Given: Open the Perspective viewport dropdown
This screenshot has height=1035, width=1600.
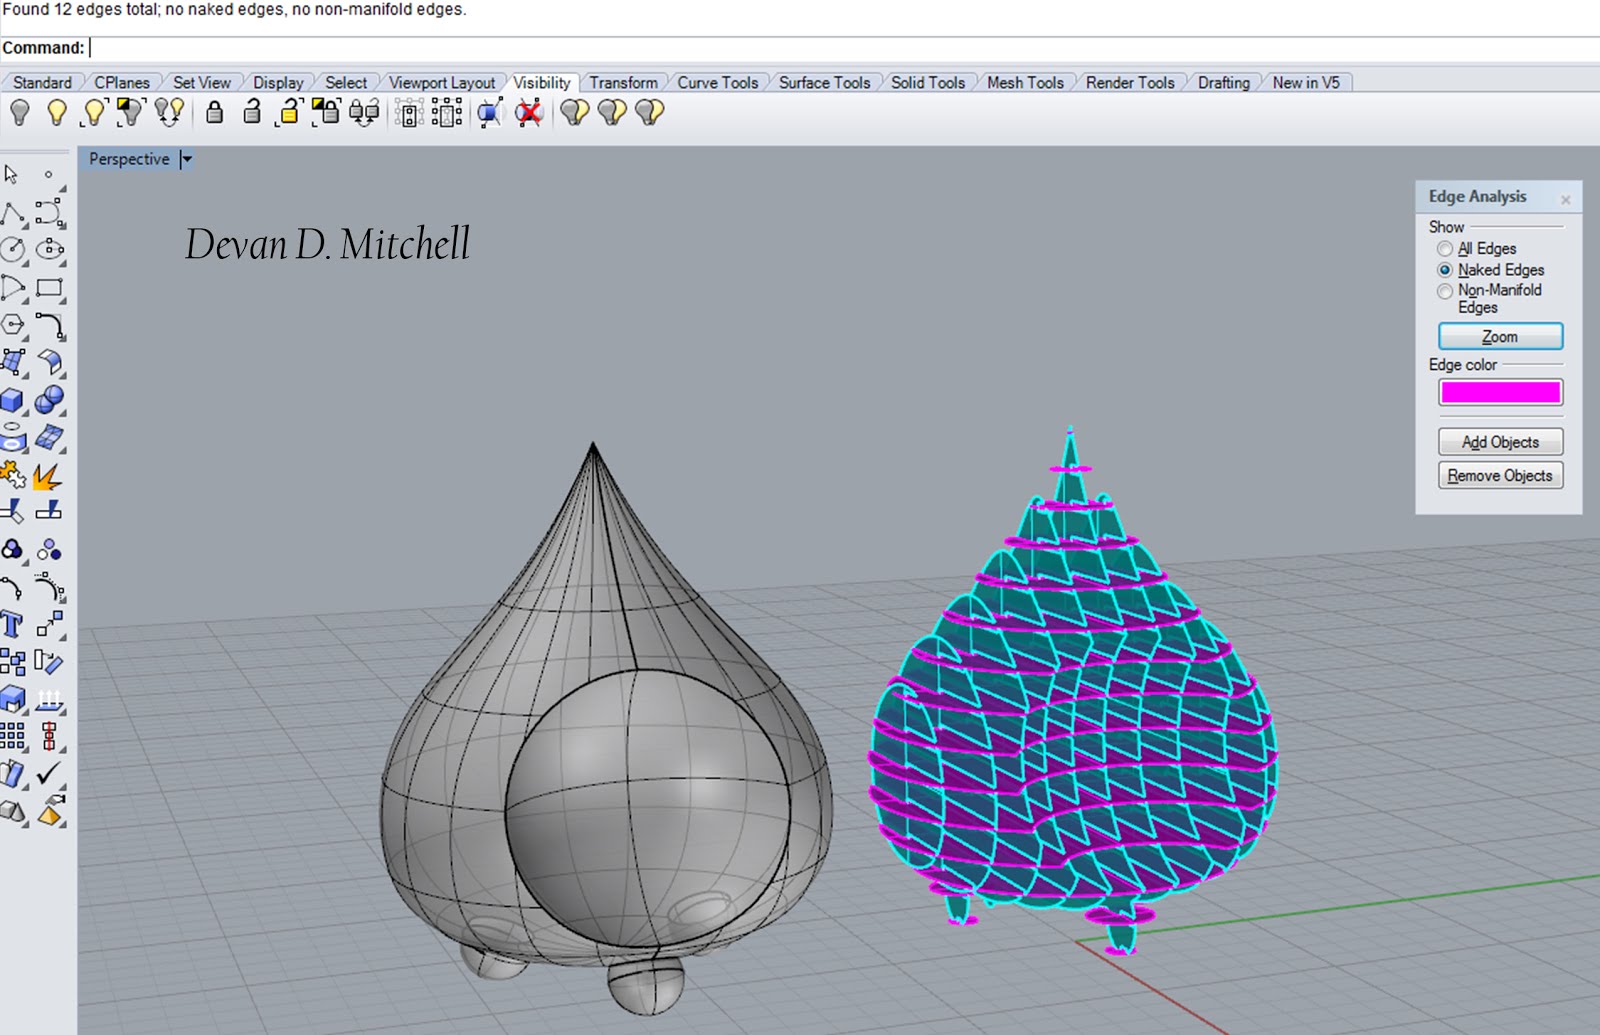Looking at the screenshot, I should (x=186, y=159).
